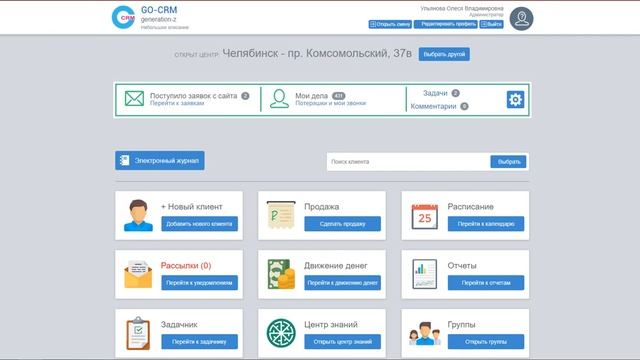Click the Задачи count badge

click(456, 93)
